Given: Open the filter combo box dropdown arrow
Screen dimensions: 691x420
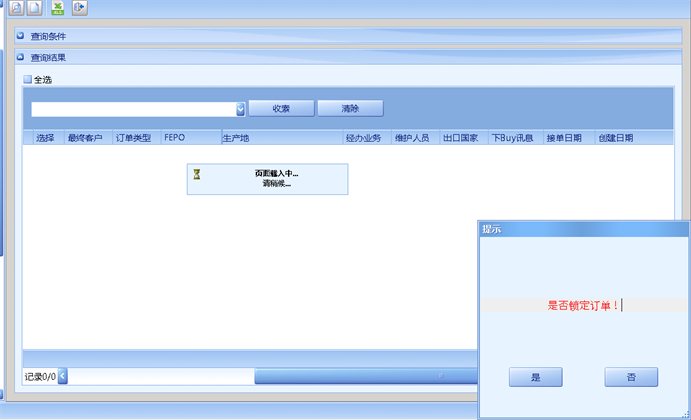Looking at the screenshot, I should [241, 109].
